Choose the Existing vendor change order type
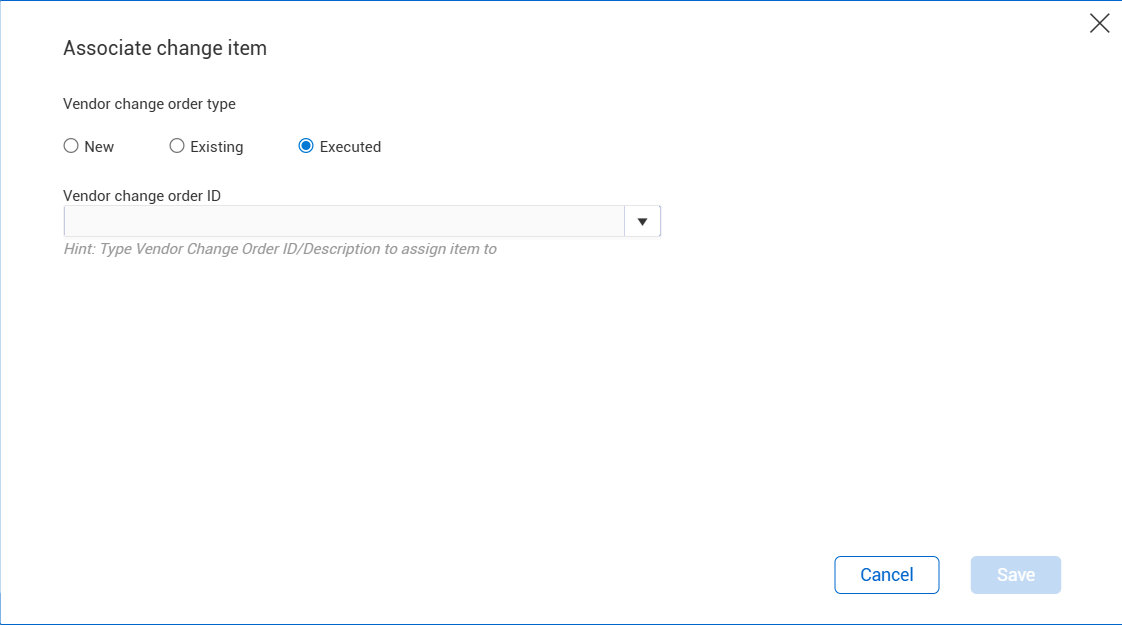Viewport: 1122px width, 625px height. pyautogui.click(x=177, y=146)
